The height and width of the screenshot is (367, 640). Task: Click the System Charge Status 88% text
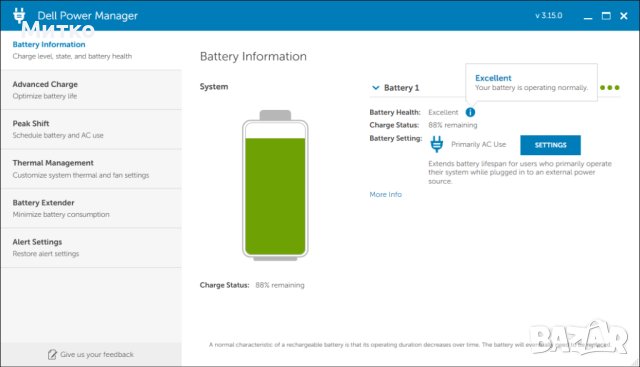point(280,285)
